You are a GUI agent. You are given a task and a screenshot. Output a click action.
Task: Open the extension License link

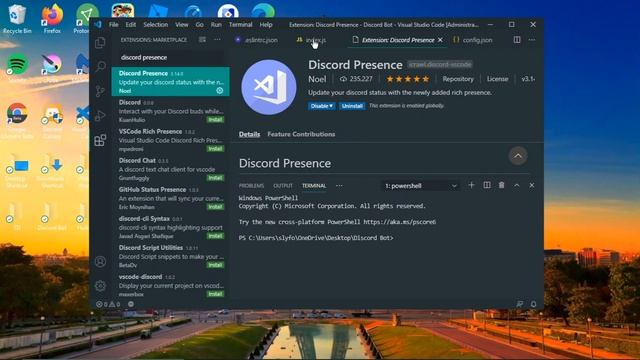pos(497,79)
